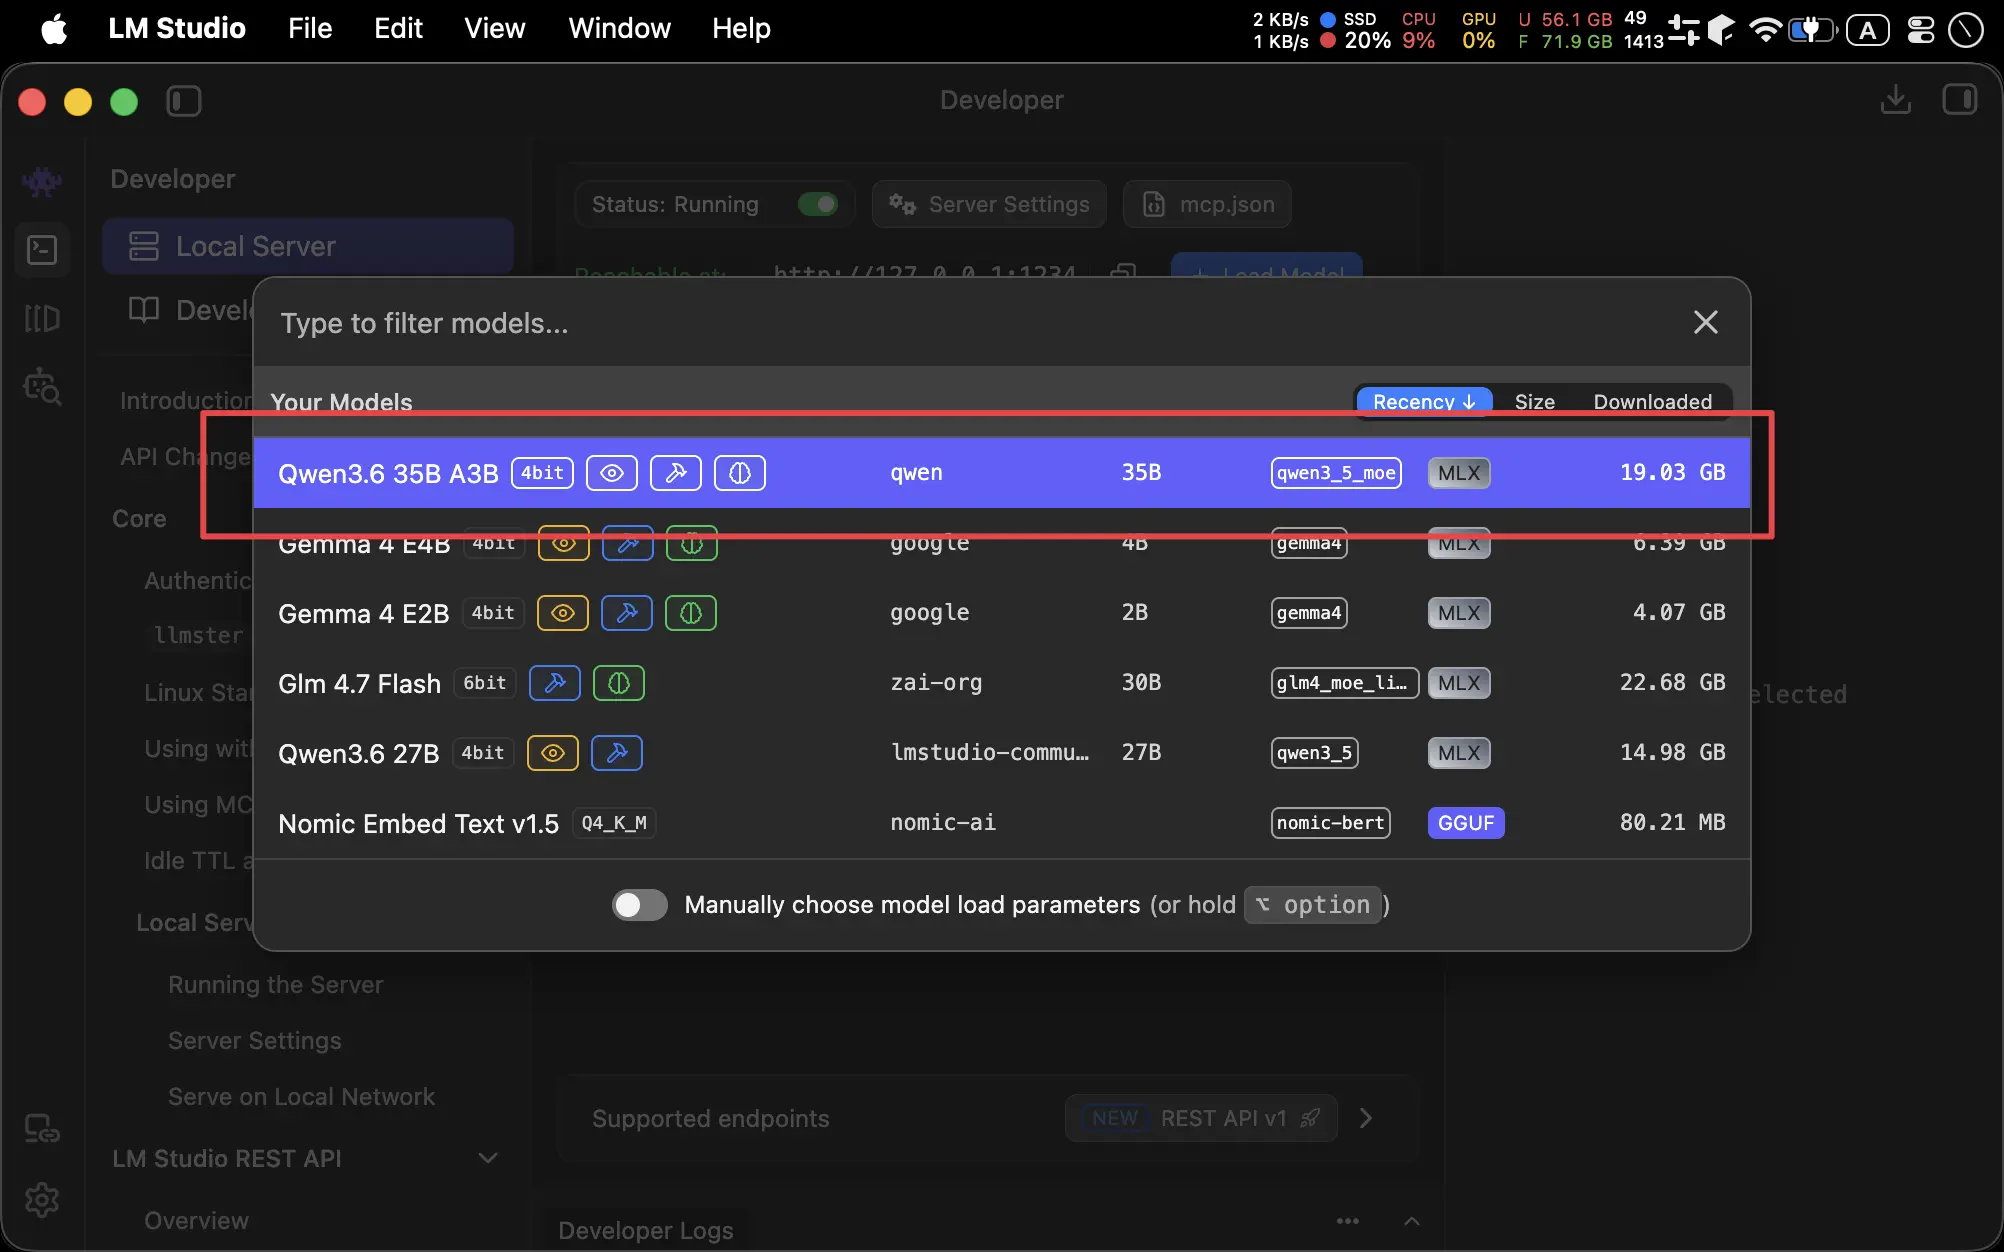The height and width of the screenshot is (1252, 2004).
Task: Open the View menu
Action: click(494, 28)
